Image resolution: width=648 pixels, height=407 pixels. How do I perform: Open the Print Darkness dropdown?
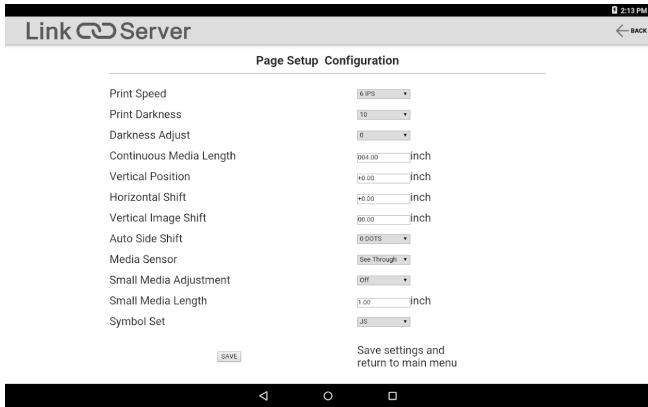point(384,114)
